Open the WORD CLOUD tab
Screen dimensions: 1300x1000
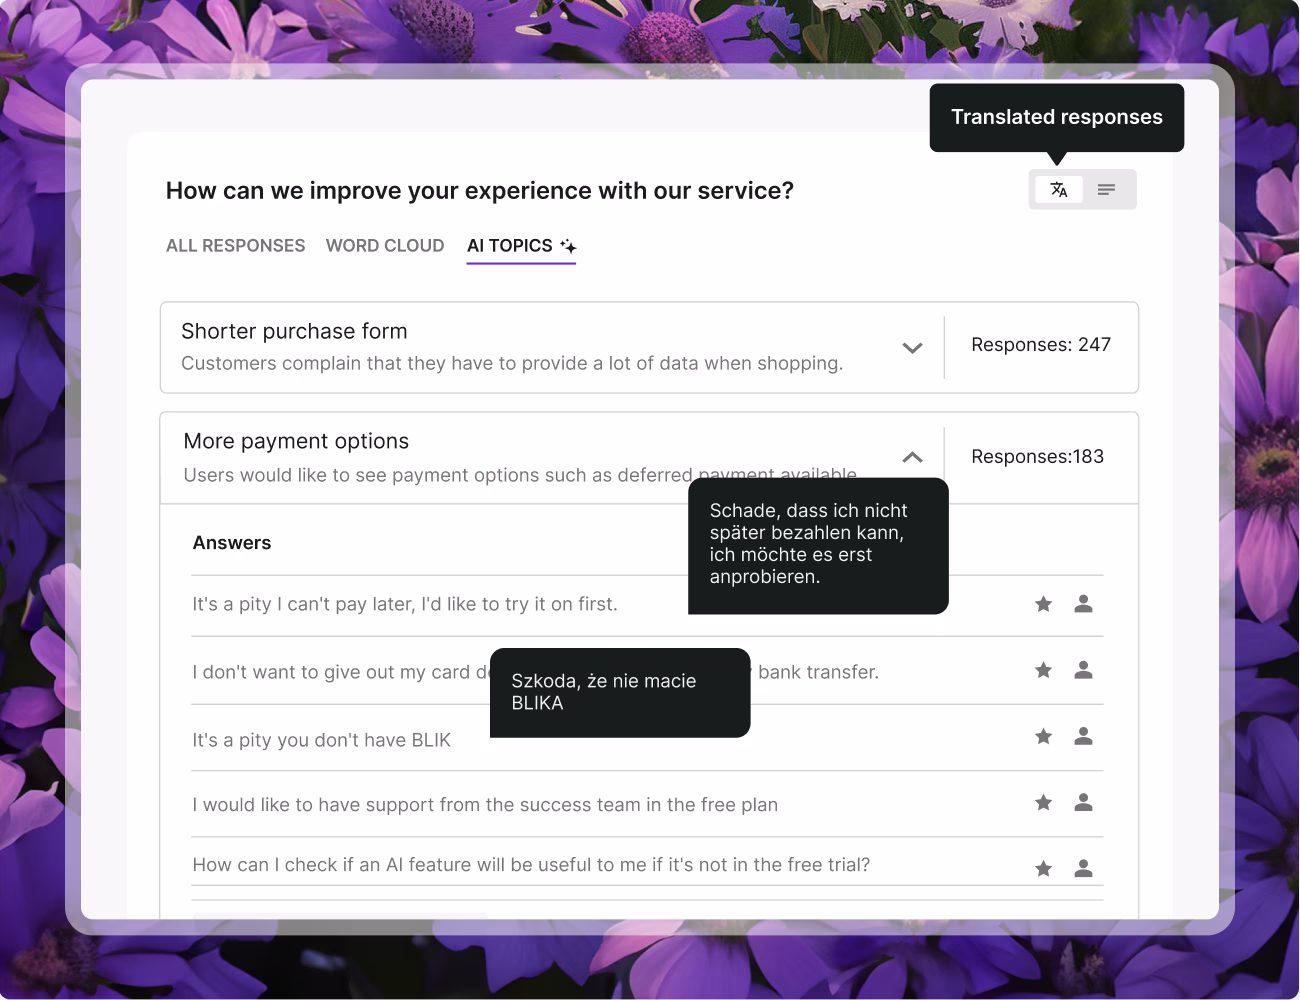(385, 245)
